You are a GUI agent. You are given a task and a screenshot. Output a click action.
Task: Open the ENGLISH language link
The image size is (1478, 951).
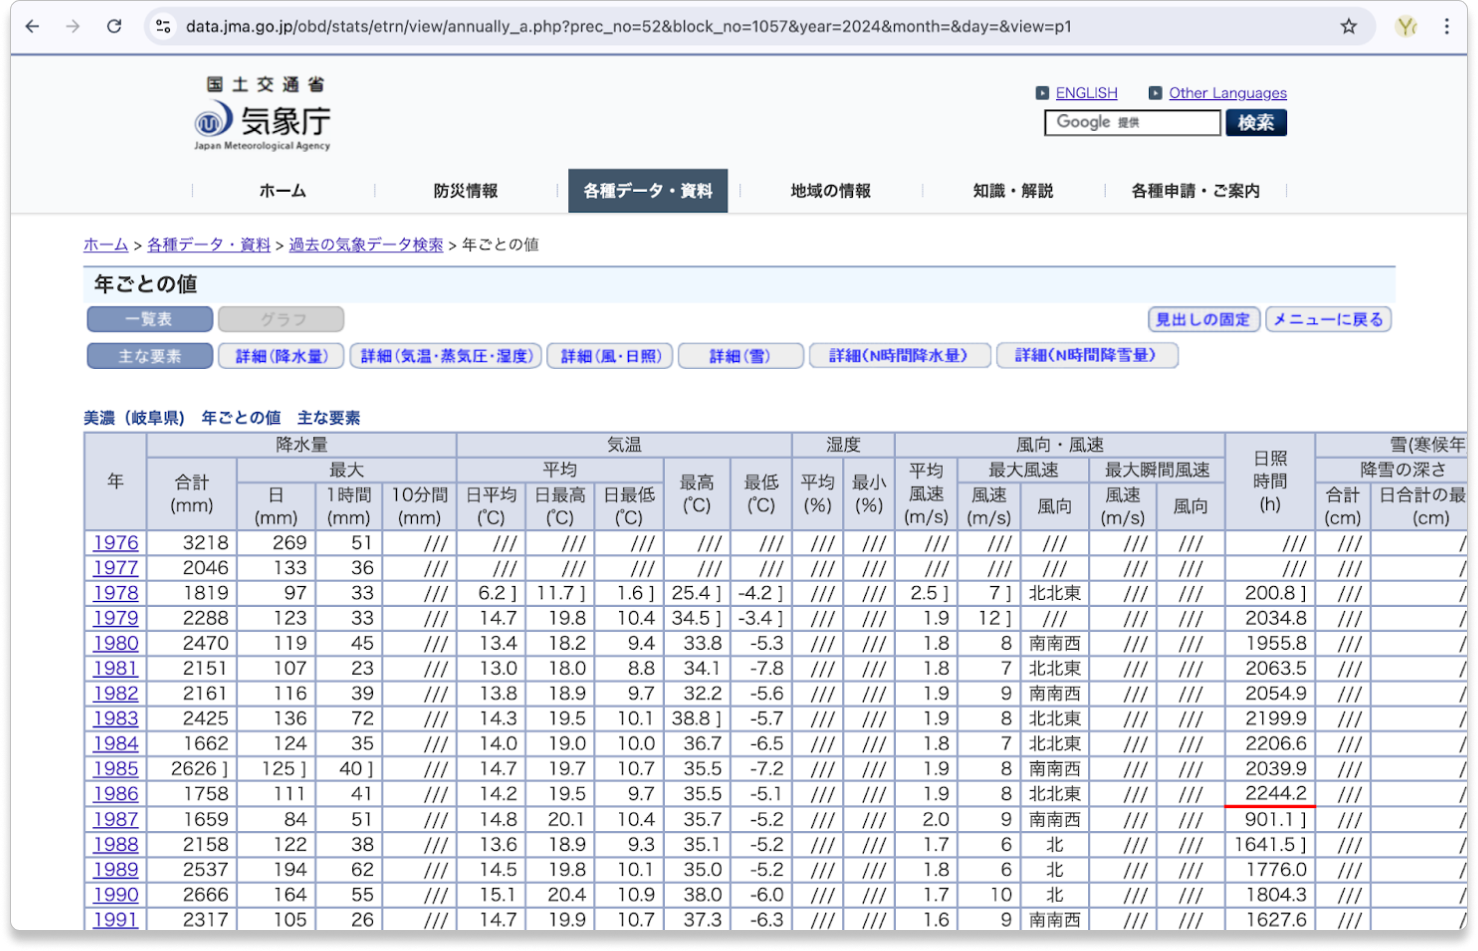1086,93
